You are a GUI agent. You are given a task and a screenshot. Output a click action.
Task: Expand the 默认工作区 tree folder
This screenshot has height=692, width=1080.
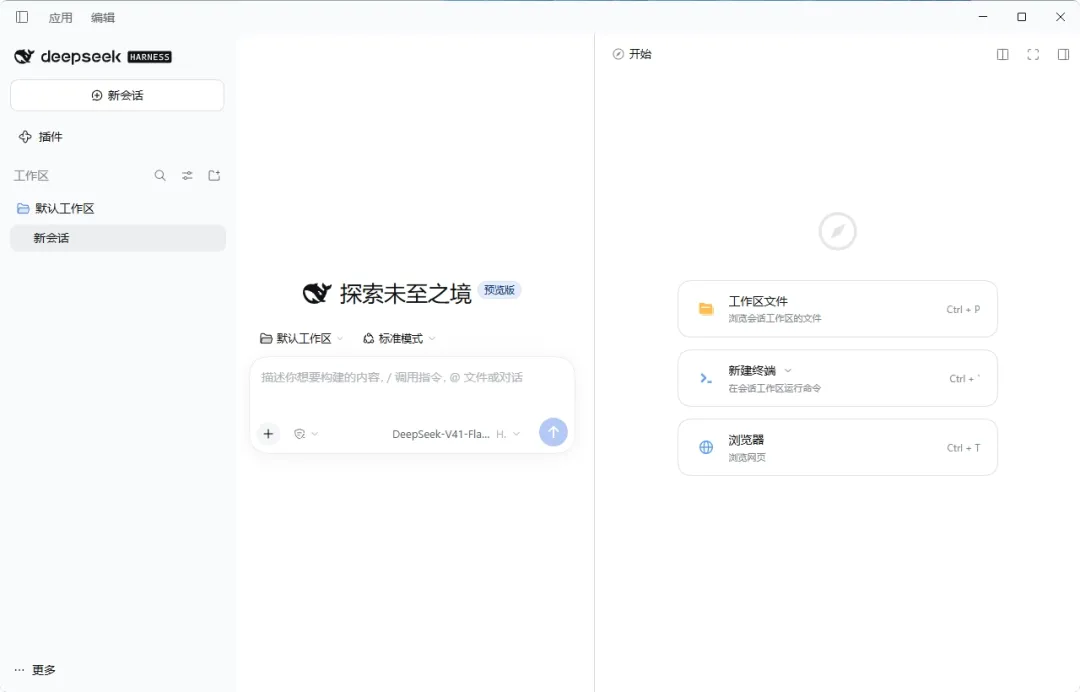(x=55, y=209)
